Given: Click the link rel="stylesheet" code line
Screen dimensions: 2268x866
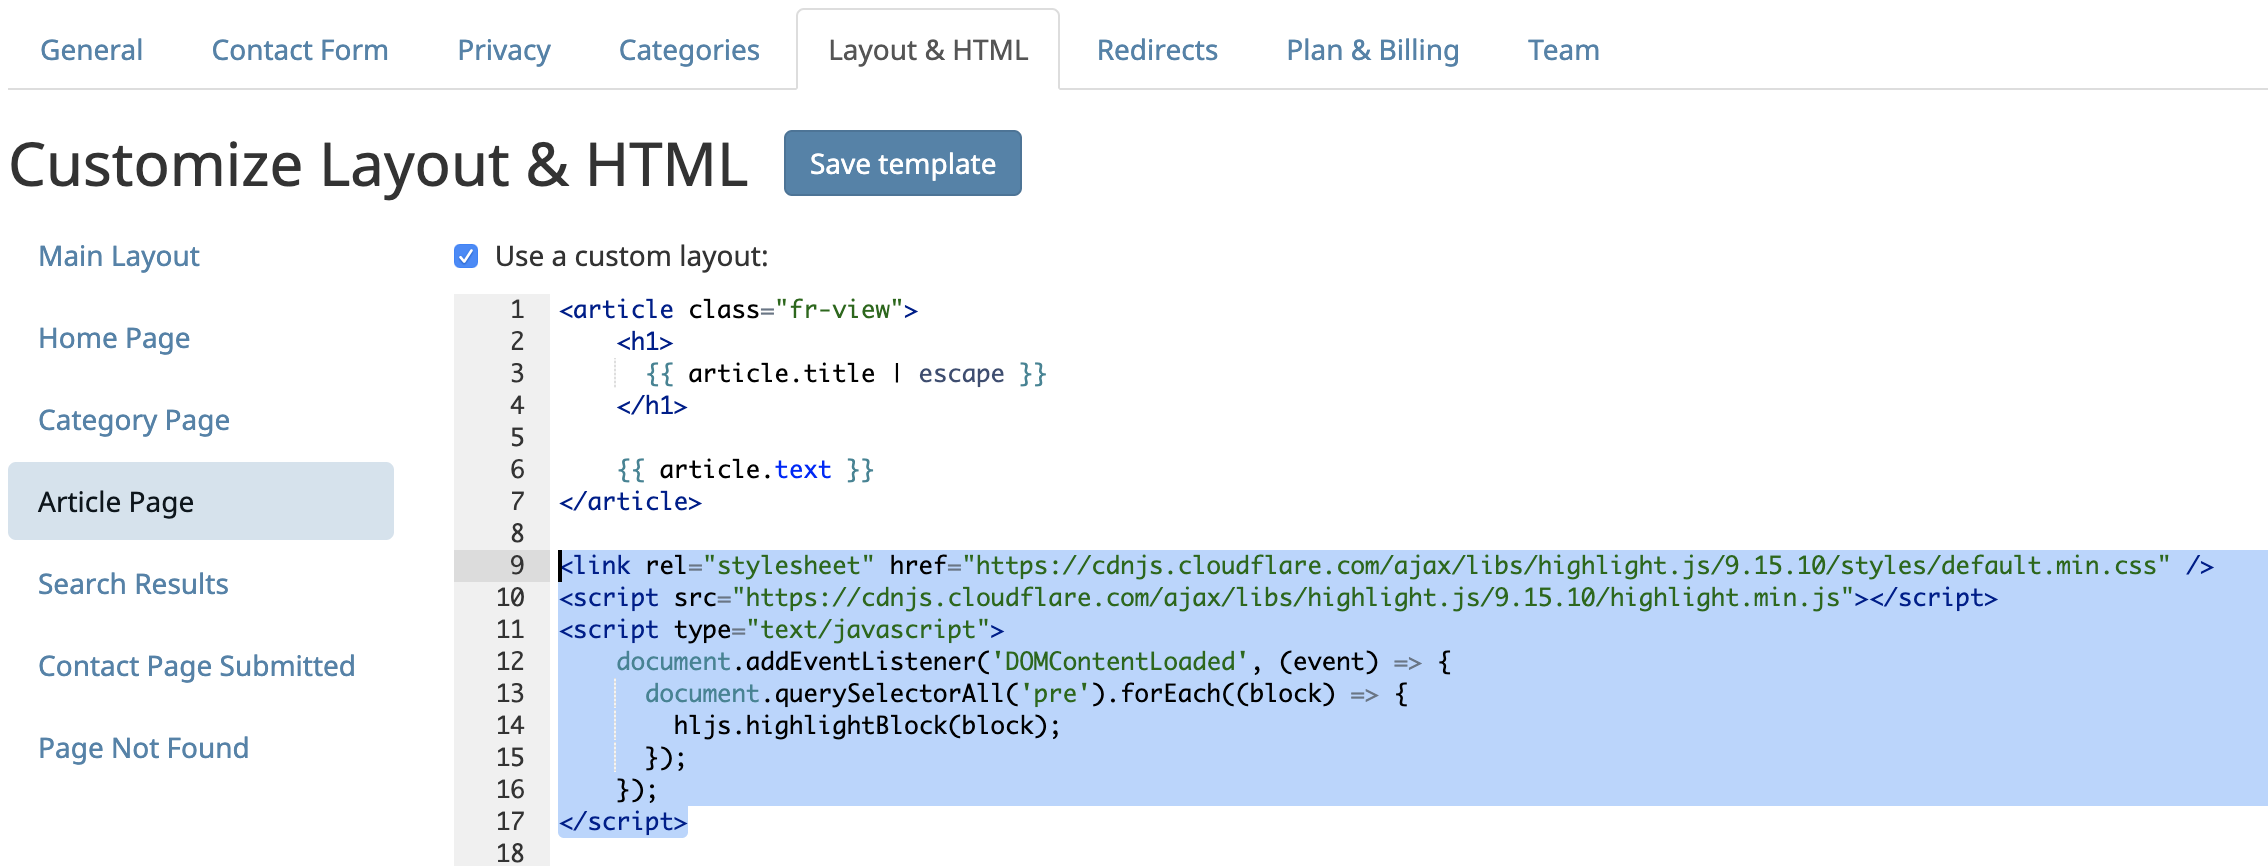Looking at the screenshot, I should tap(1386, 566).
